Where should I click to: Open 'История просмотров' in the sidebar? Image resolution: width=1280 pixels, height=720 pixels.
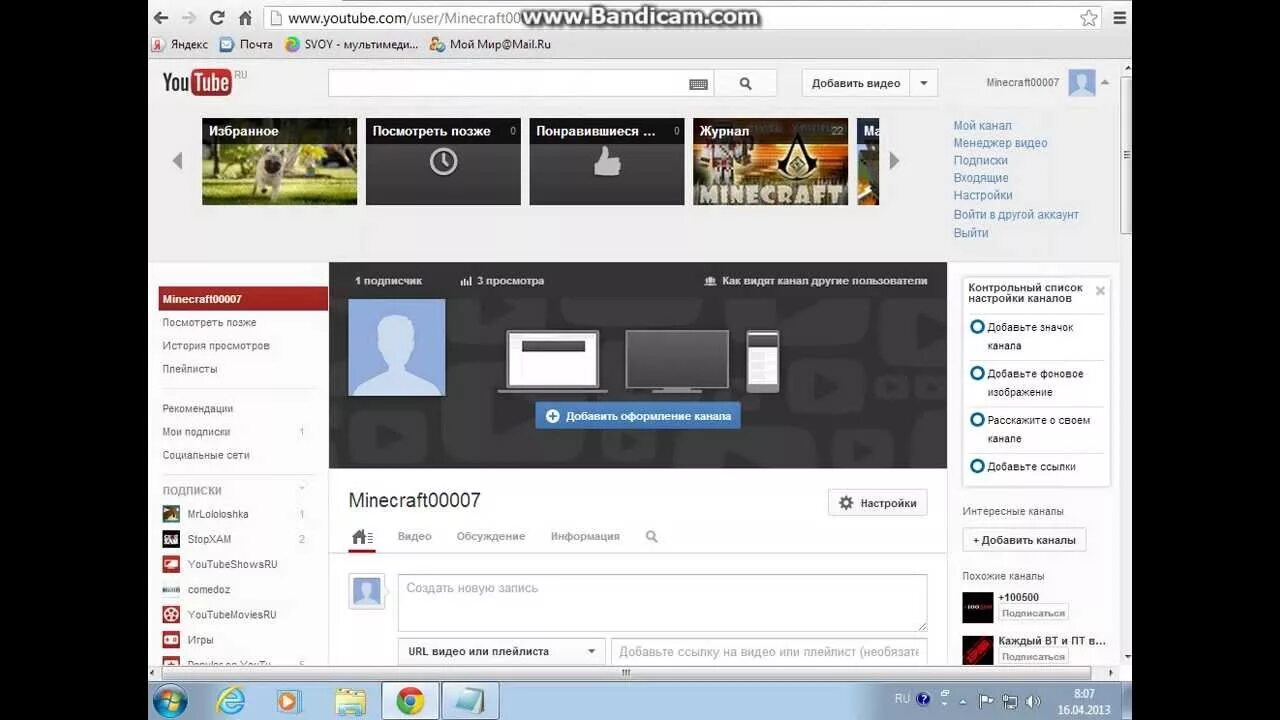click(x=216, y=346)
